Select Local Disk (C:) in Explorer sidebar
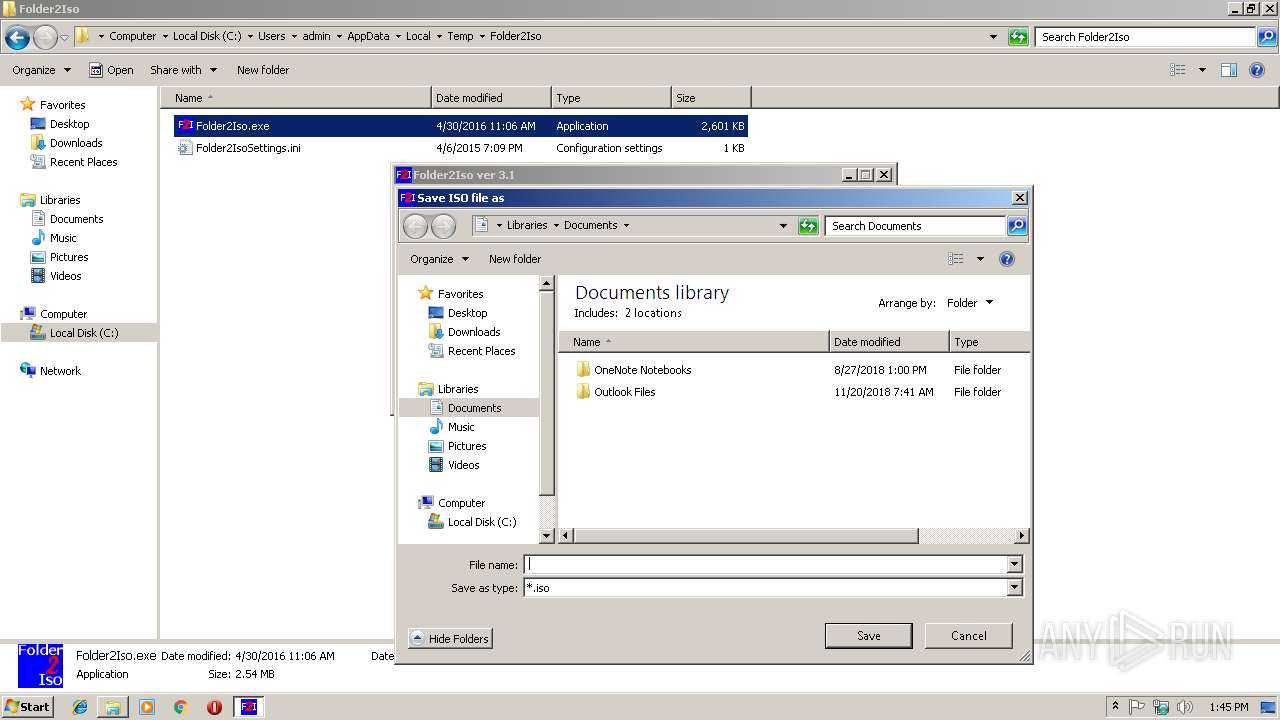1280x720 pixels. [84, 333]
